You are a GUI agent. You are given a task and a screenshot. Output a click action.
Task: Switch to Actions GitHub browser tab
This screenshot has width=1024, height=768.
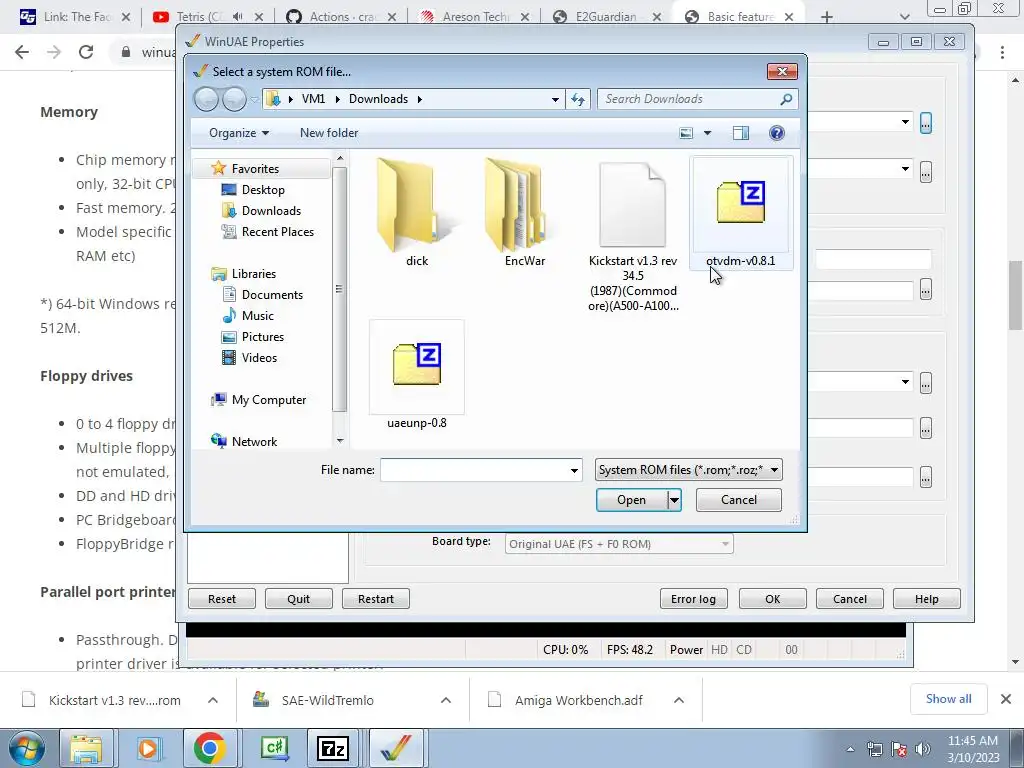point(342,17)
